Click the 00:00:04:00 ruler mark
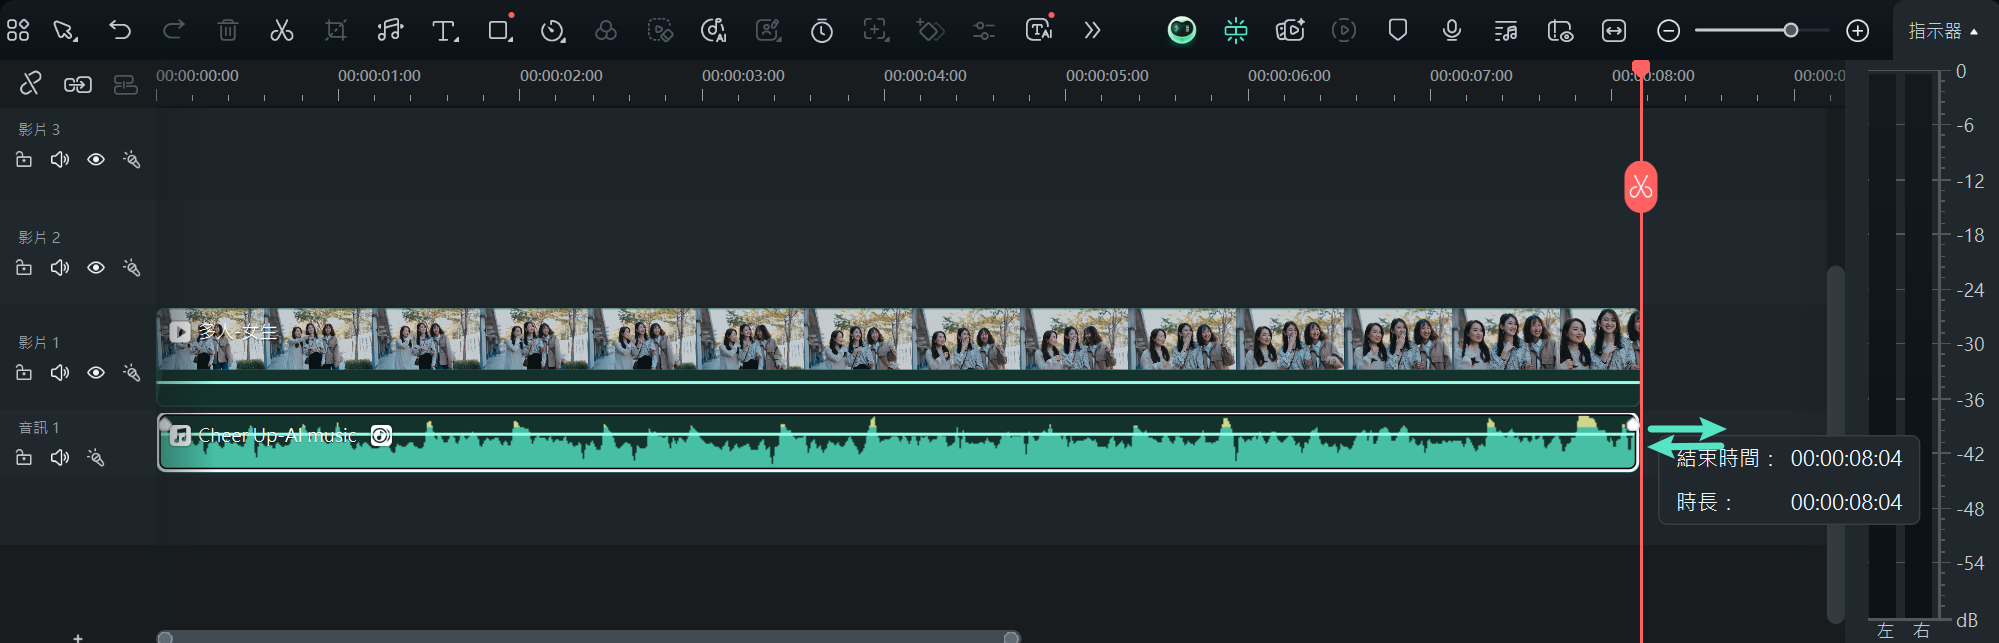 click(925, 76)
